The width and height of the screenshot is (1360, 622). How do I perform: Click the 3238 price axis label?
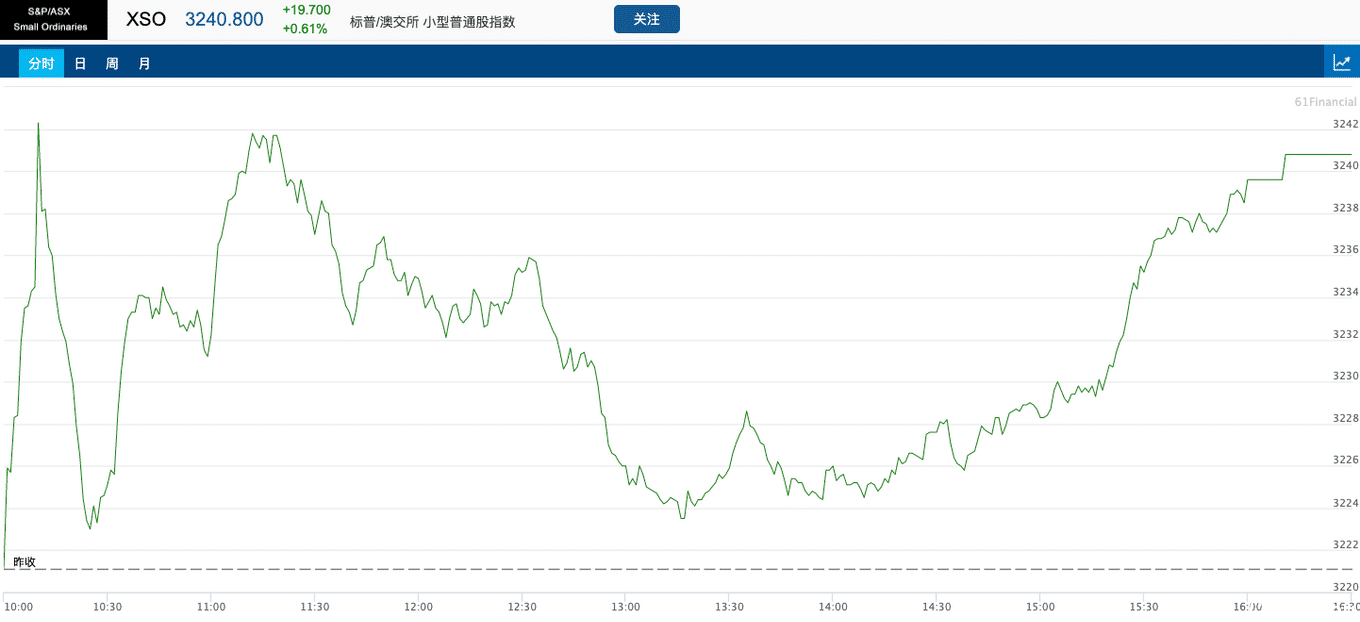[x=1346, y=208]
